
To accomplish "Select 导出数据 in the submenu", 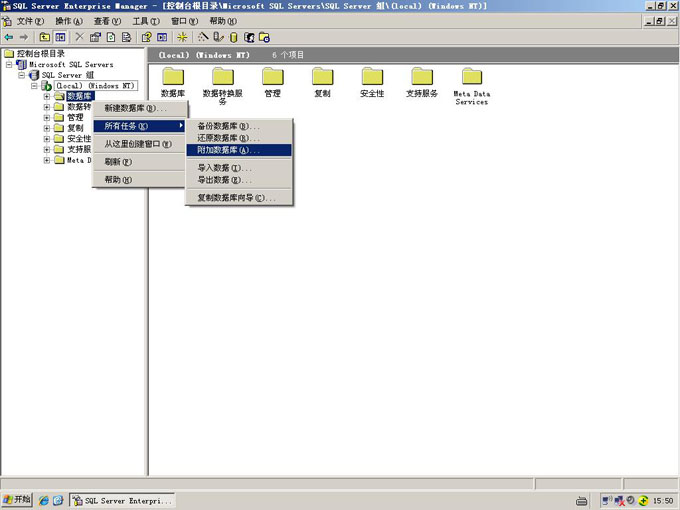I will [x=239, y=180].
